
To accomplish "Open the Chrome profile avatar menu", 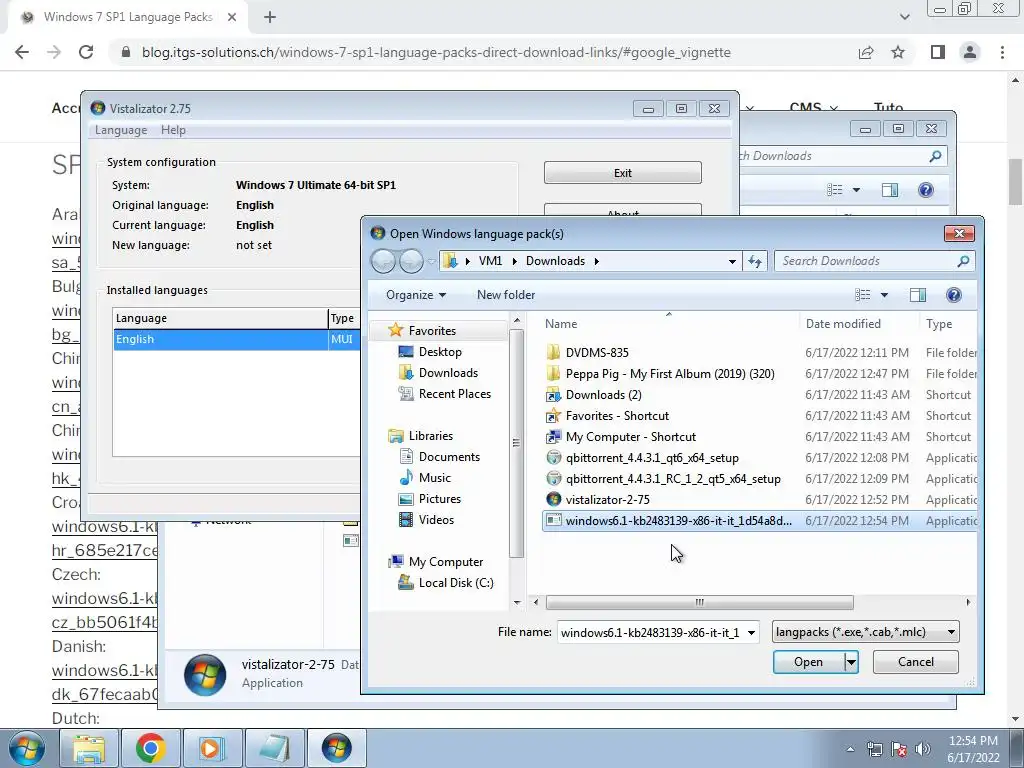I will [970, 52].
